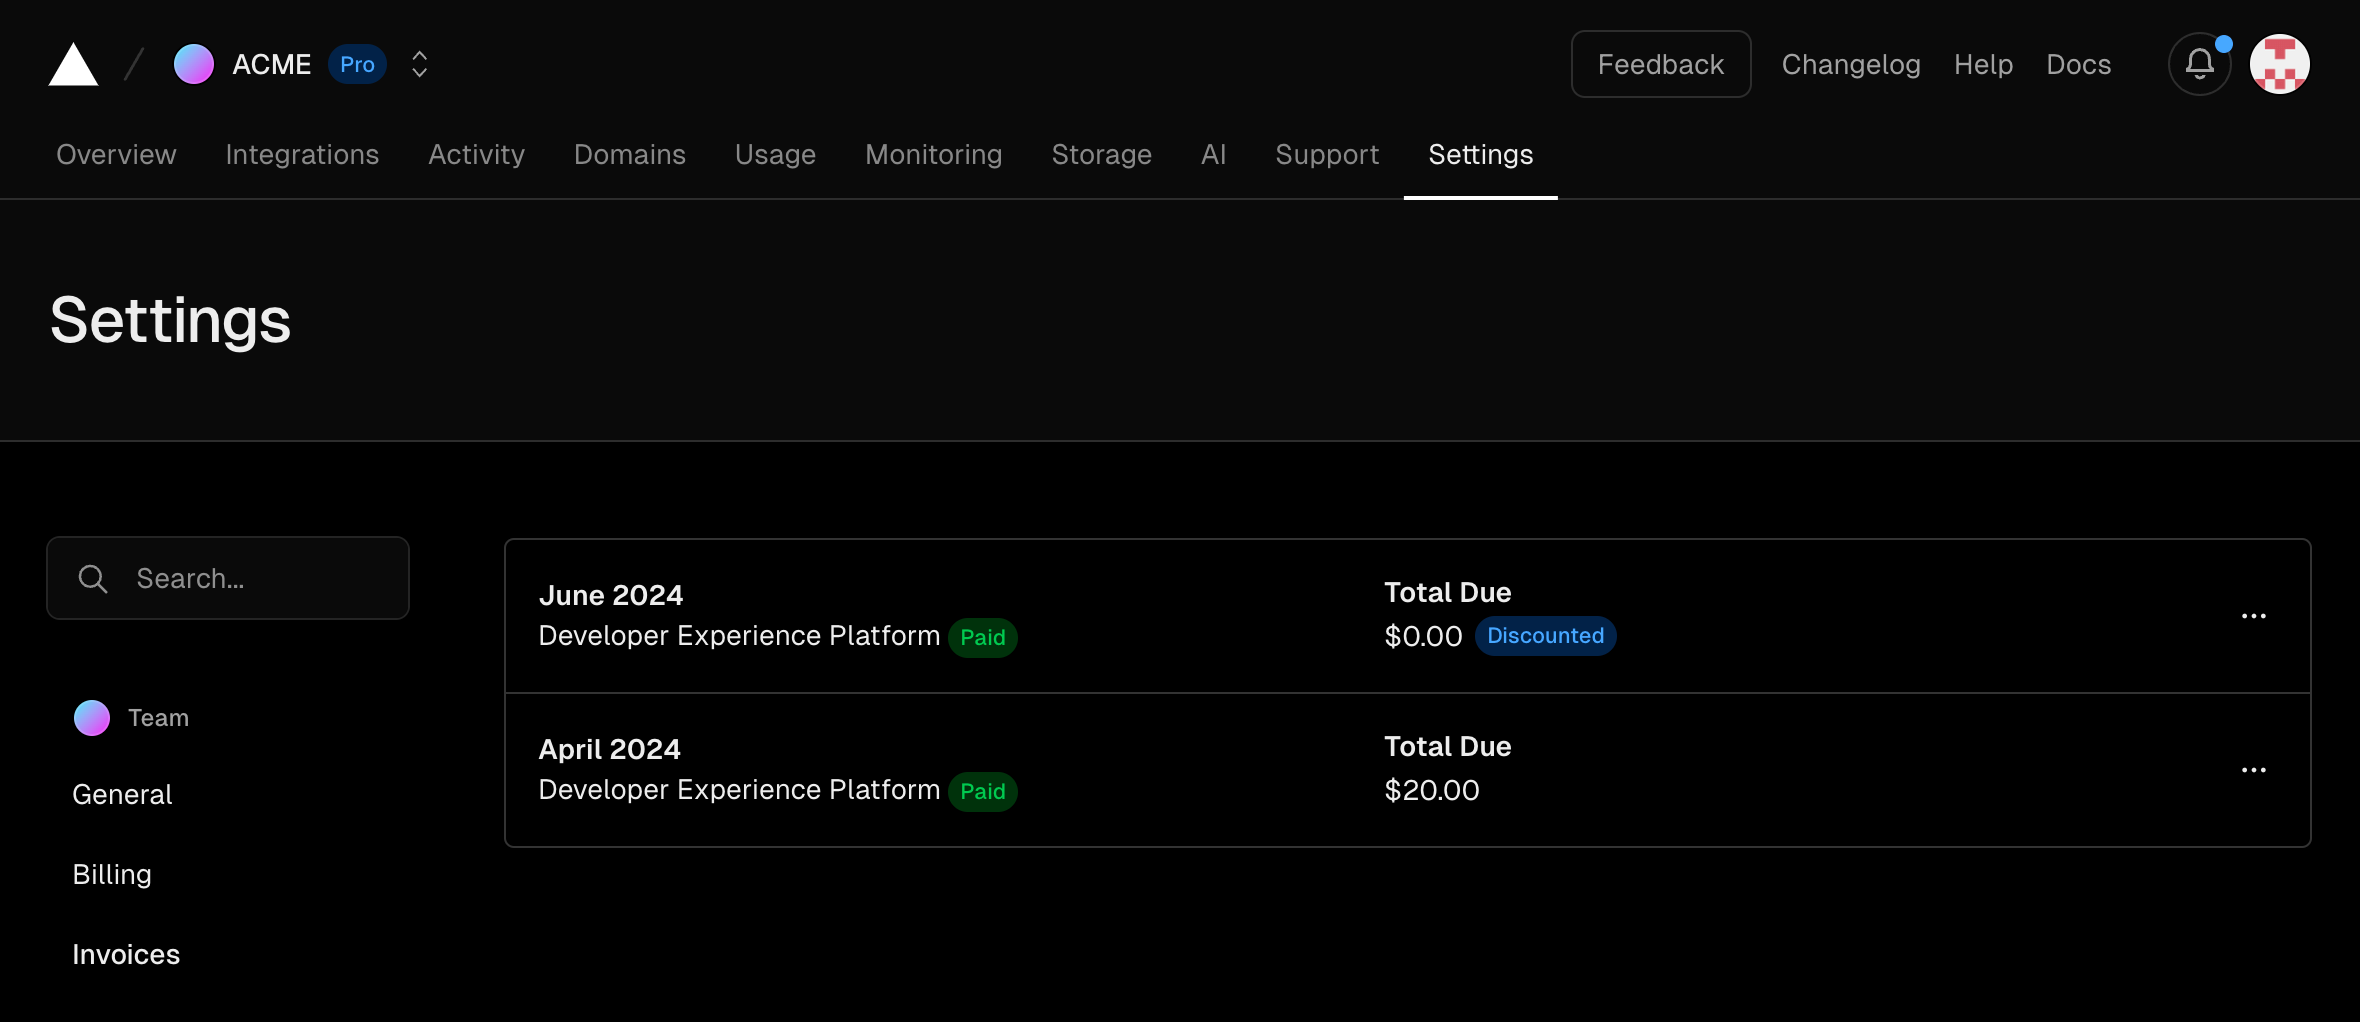Select Billing in settings sidebar

pos(112,875)
